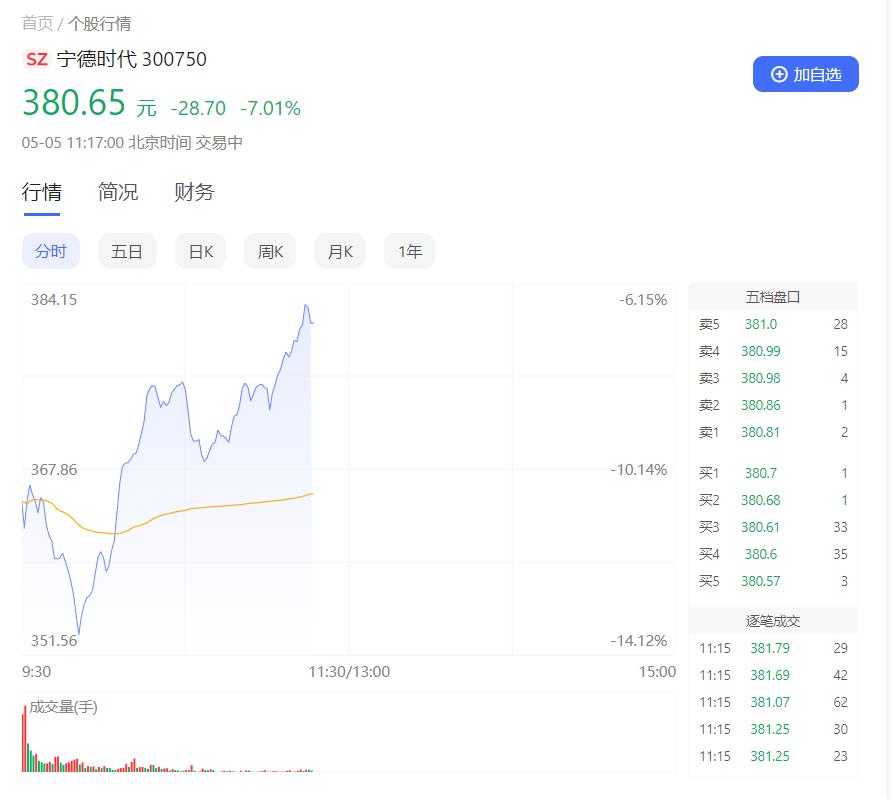The width and height of the screenshot is (891, 799).
Task: Click 卖2 price 380.86
Action: coord(761,405)
